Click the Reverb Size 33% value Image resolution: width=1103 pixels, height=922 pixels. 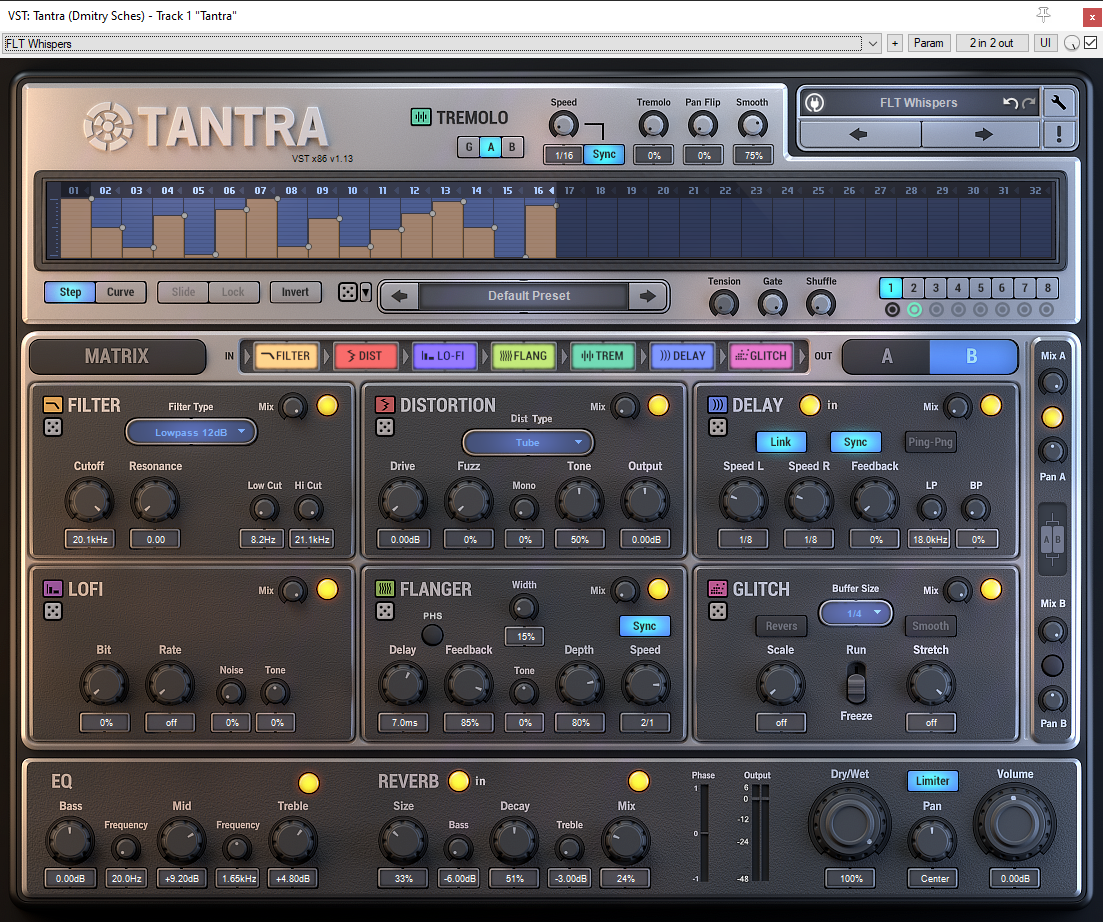click(403, 878)
